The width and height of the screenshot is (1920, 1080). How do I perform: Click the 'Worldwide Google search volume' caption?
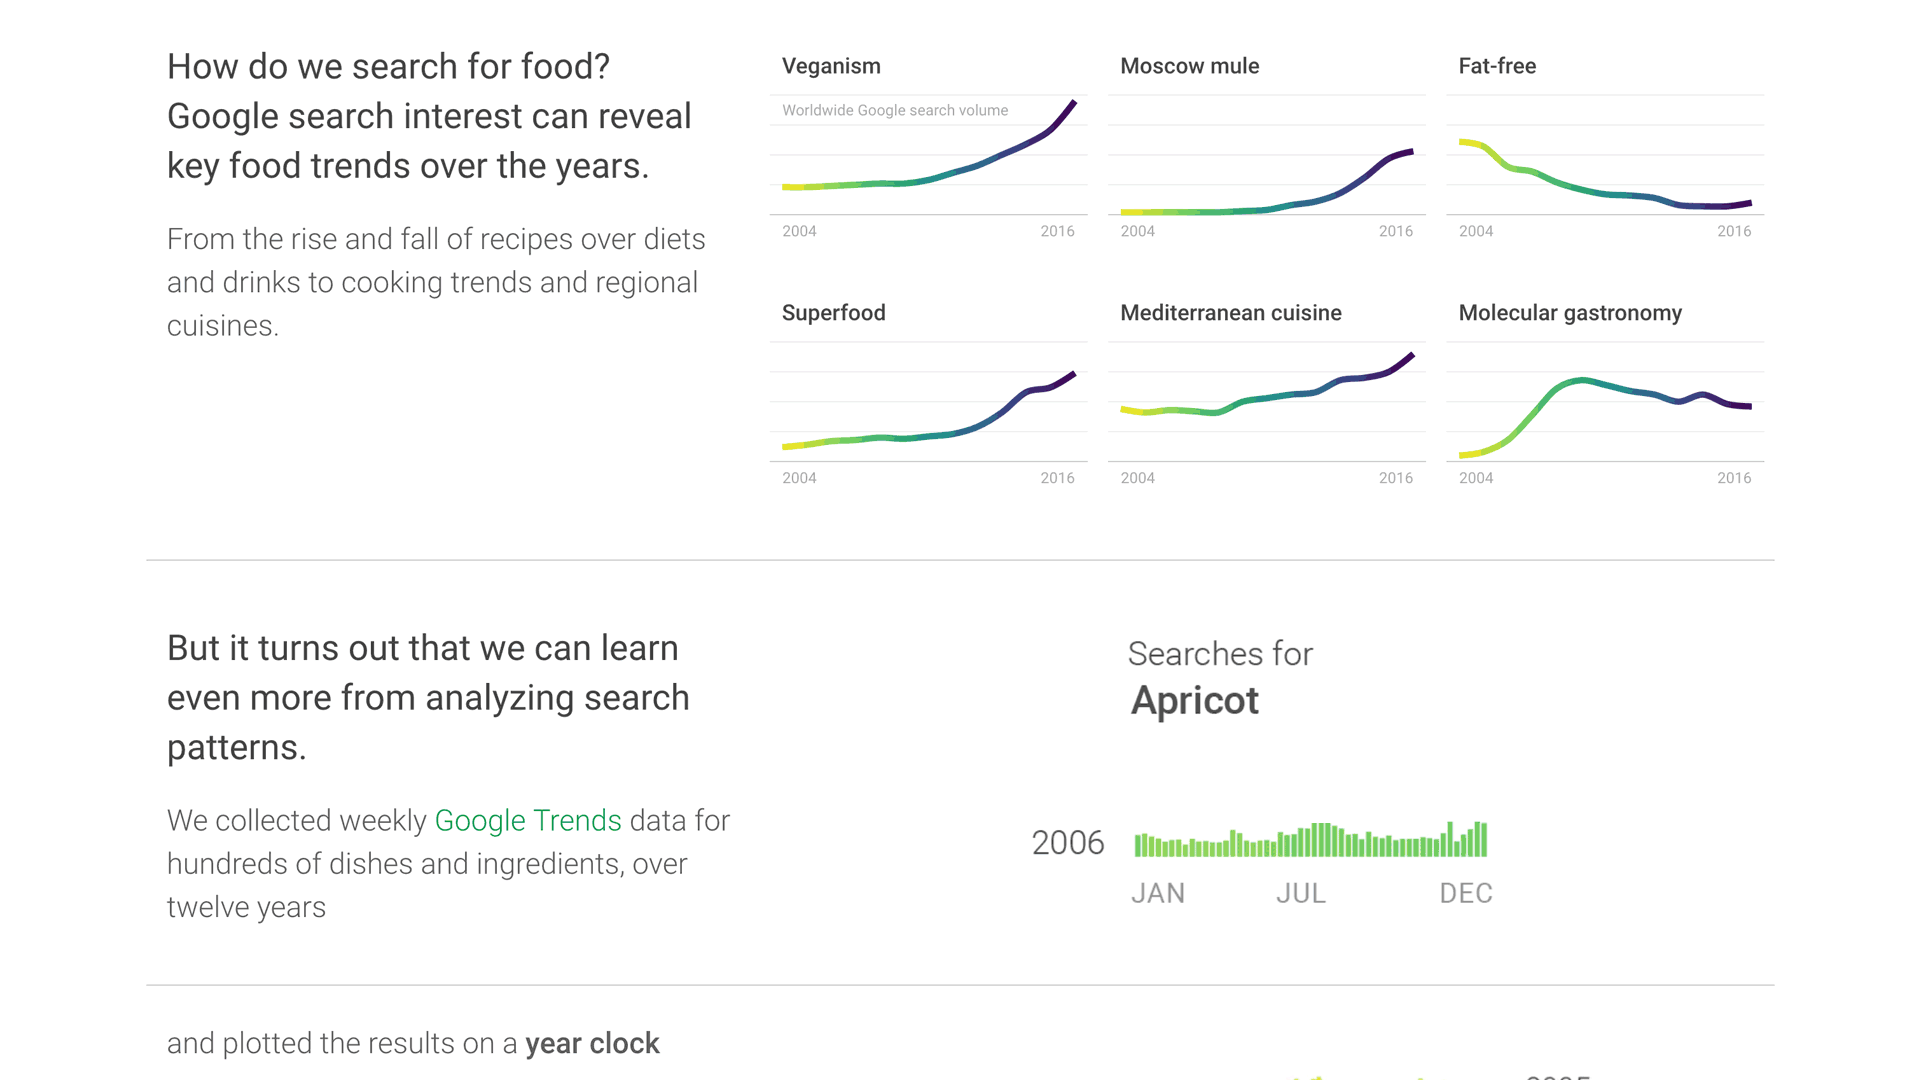click(x=895, y=111)
